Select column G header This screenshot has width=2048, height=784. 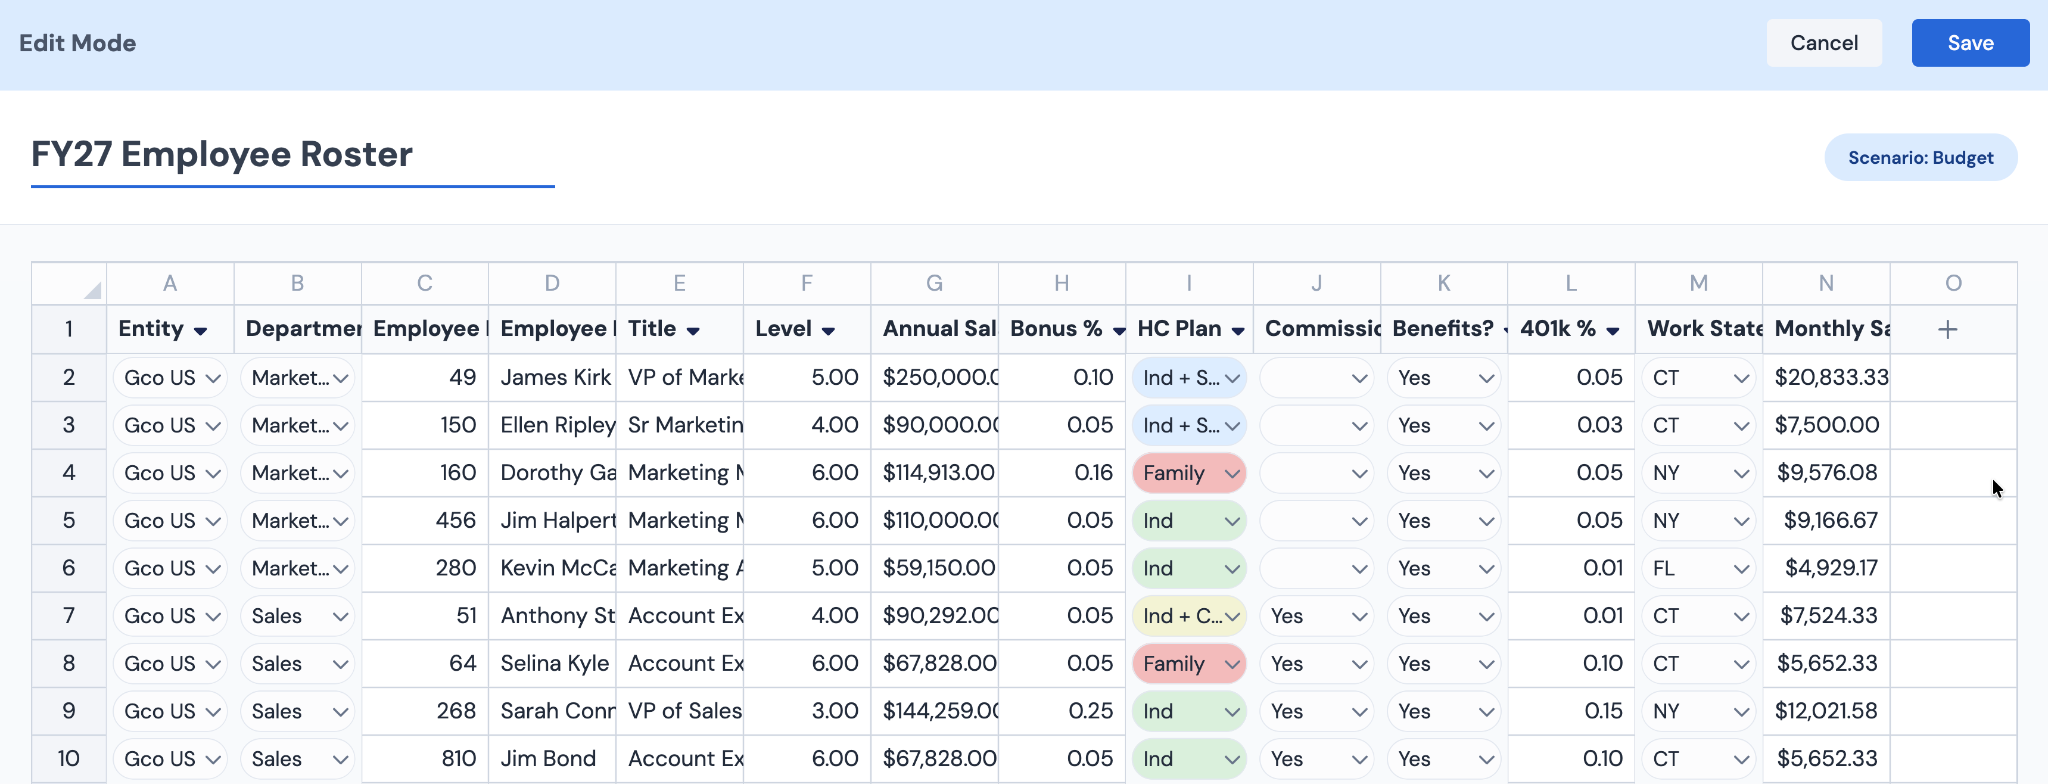[934, 284]
